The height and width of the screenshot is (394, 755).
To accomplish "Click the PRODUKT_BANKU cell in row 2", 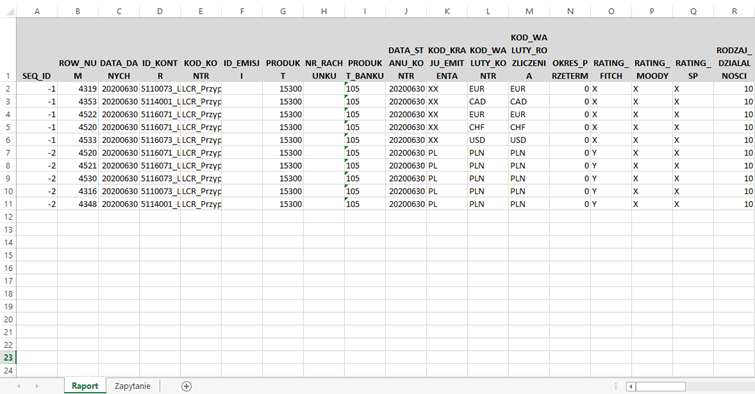I will click(x=365, y=89).
